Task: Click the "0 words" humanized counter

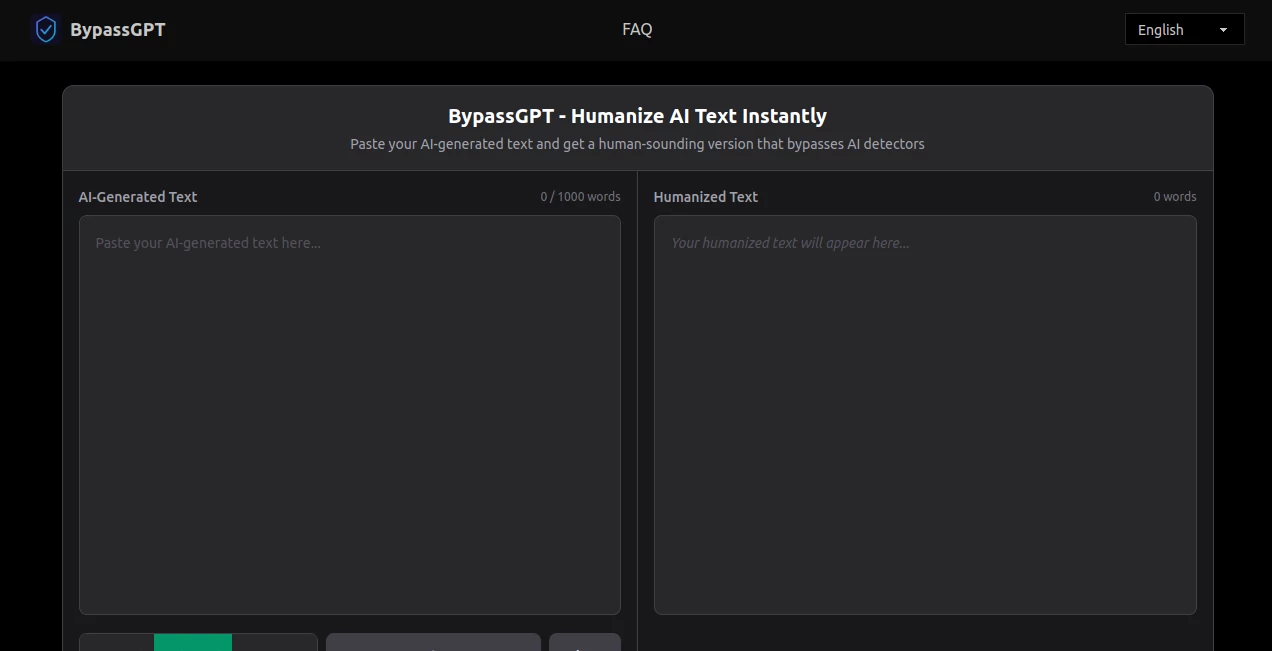Action: (x=1175, y=197)
